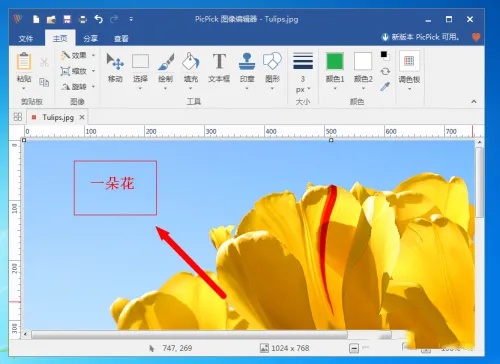Click the vertical scrollbar thumb

click(x=479, y=182)
